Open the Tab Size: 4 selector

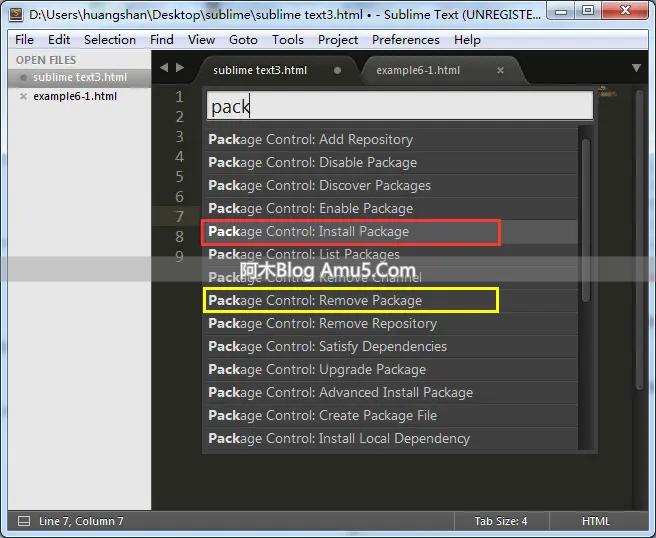click(x=501, y=521)
